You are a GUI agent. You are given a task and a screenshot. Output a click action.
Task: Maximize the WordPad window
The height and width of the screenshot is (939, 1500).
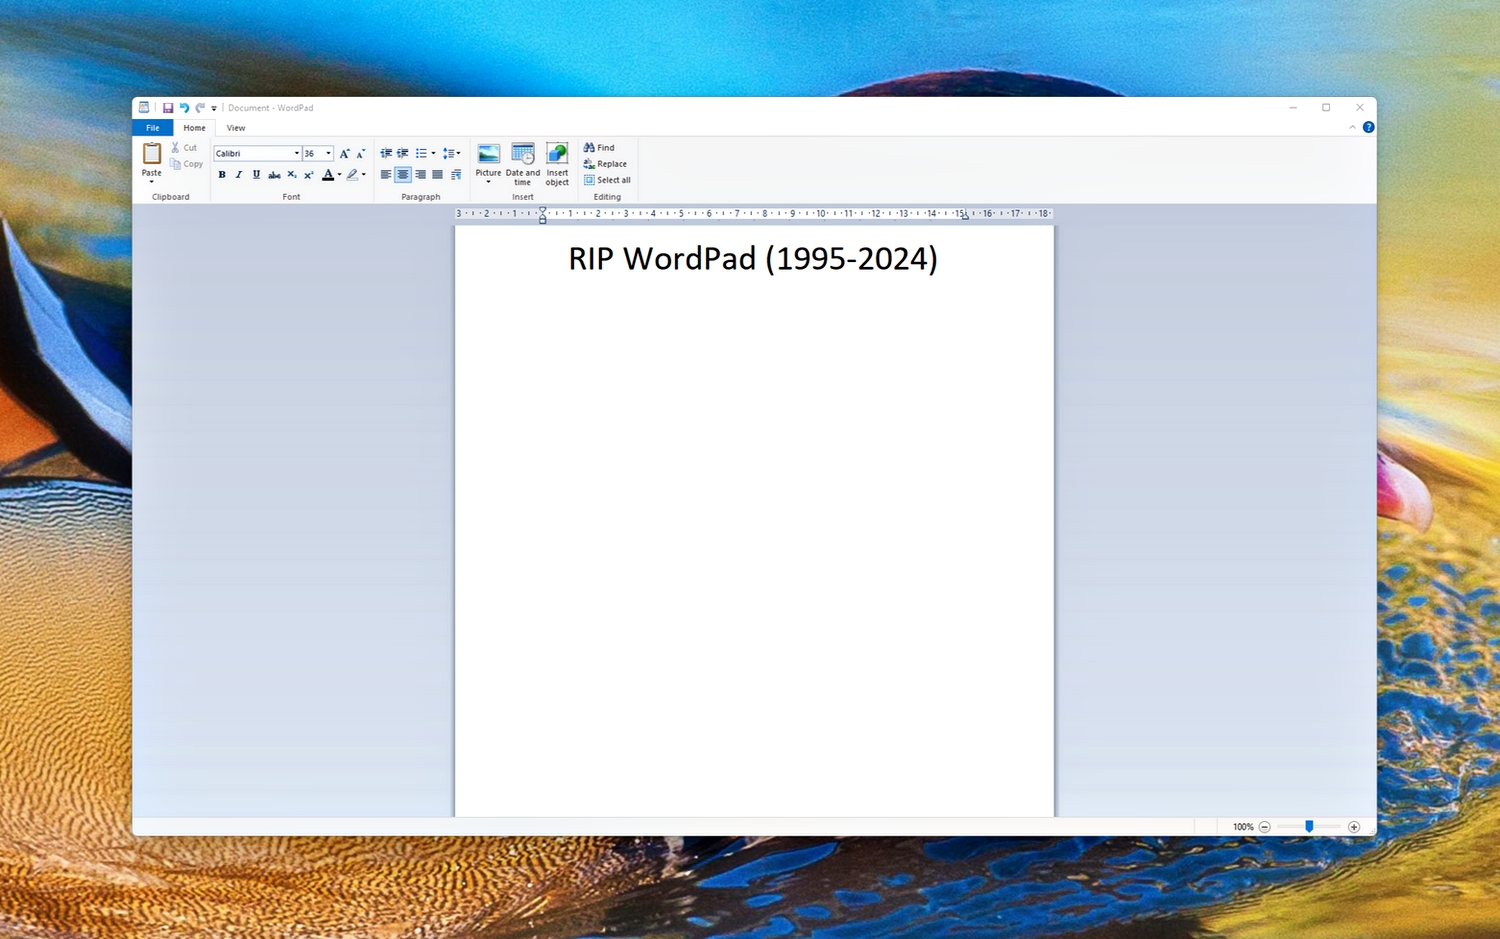(1326, 107)
